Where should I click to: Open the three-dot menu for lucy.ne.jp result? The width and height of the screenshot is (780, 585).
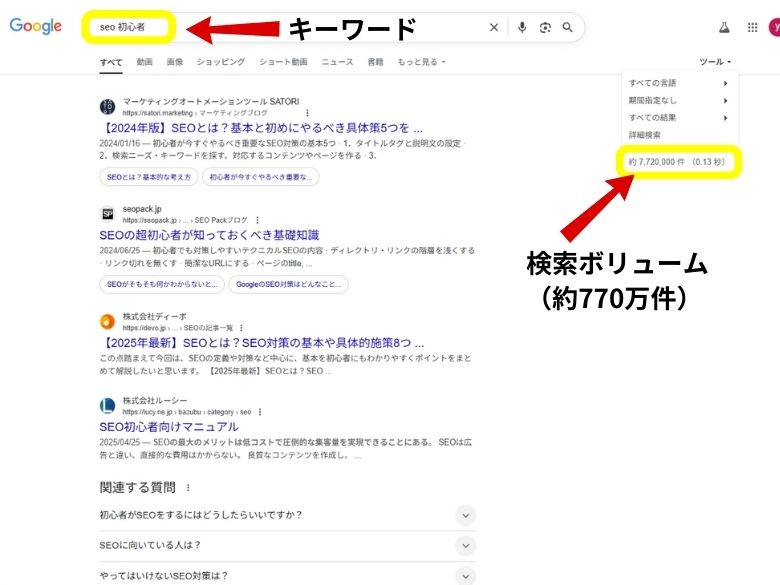point(260,412)
